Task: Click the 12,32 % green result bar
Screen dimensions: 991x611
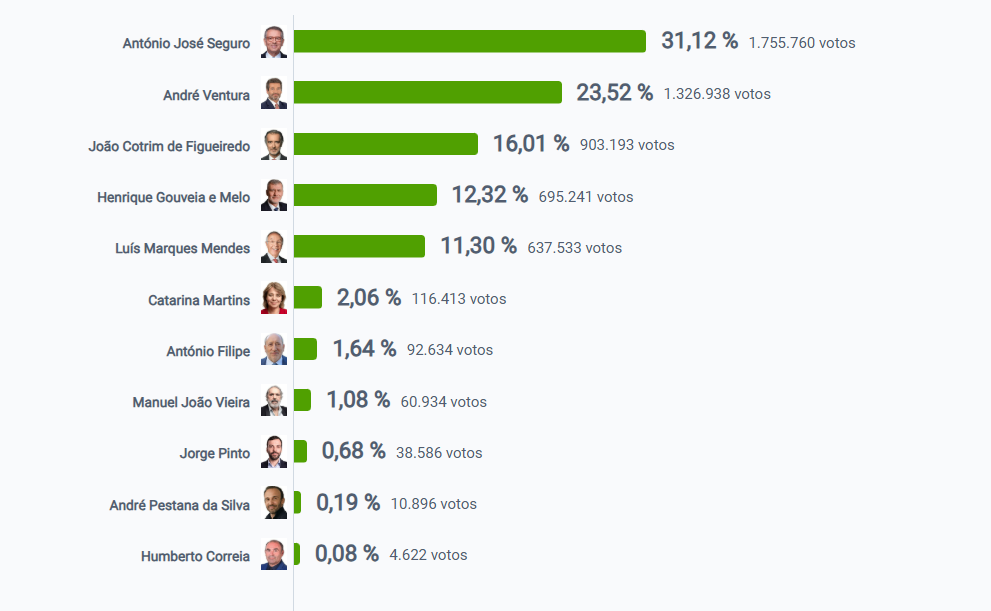Action: [x=365, y=195]
